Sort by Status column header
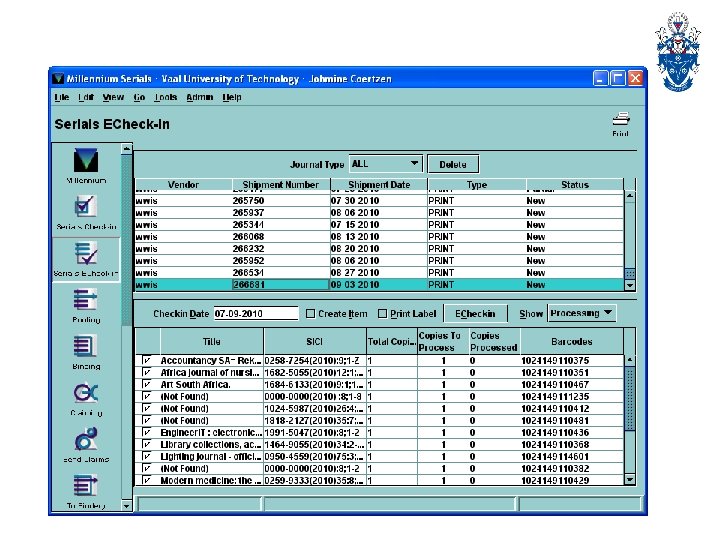Viewport: 720px width, 540px height. click(x=574, y=185)
